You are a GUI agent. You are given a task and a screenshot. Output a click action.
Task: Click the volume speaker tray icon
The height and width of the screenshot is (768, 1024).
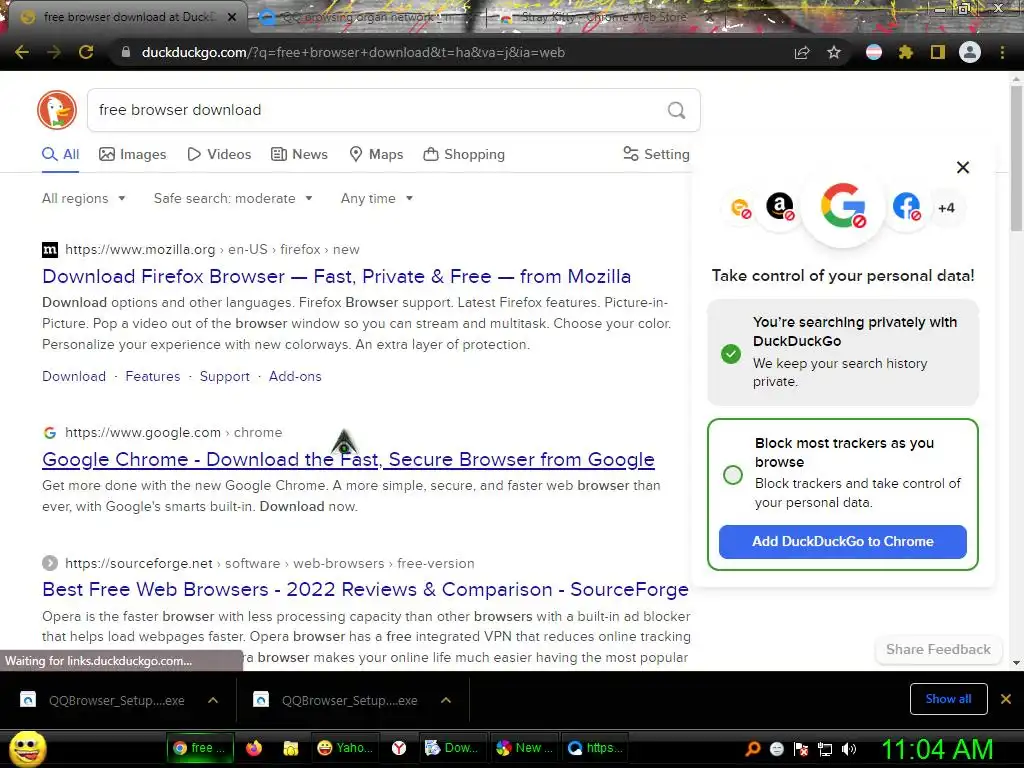coord(849,749)
